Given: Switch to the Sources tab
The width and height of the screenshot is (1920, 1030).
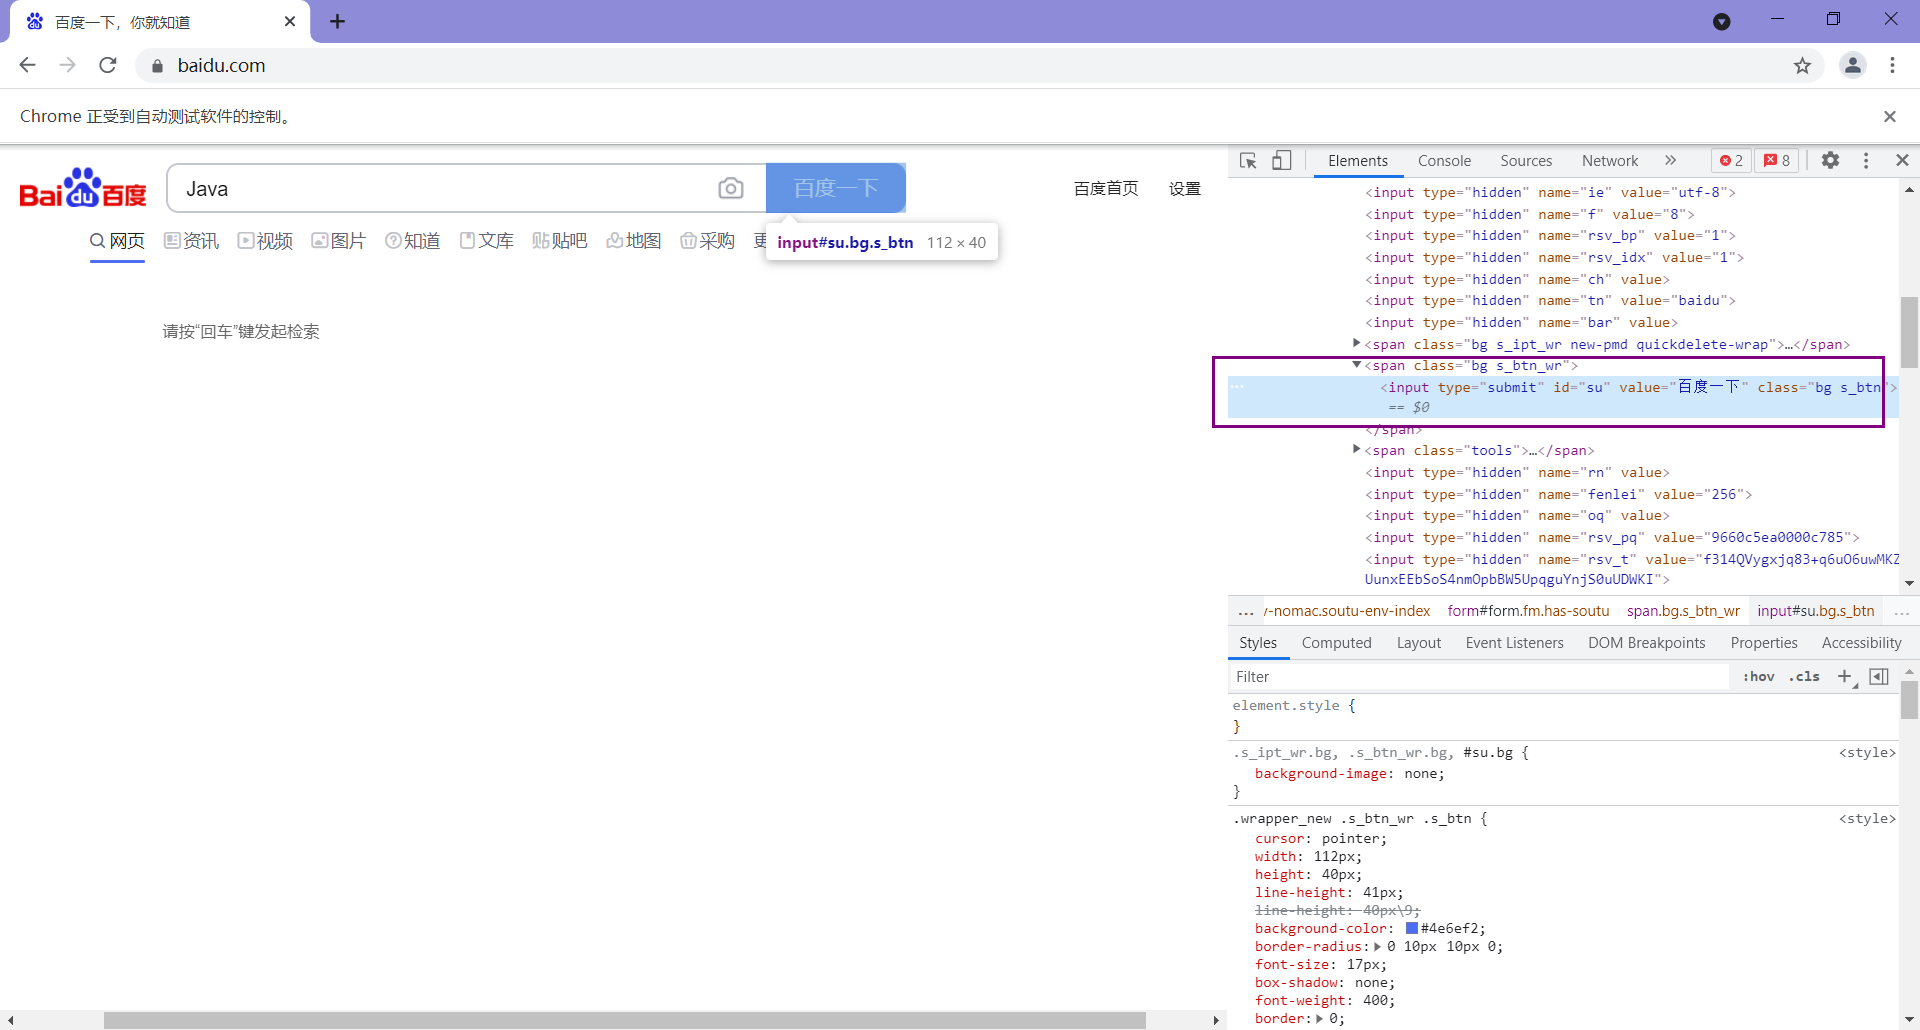Looking at the screenshot, I should coord(1526,161).
